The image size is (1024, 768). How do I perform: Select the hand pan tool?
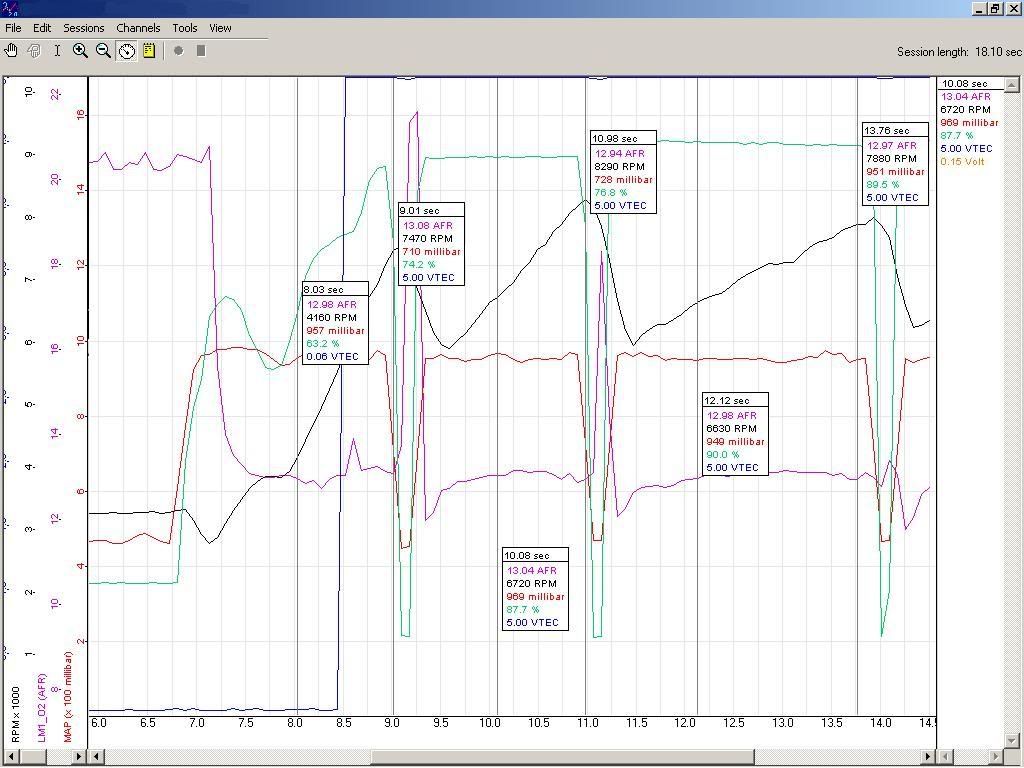pos(12,51)
